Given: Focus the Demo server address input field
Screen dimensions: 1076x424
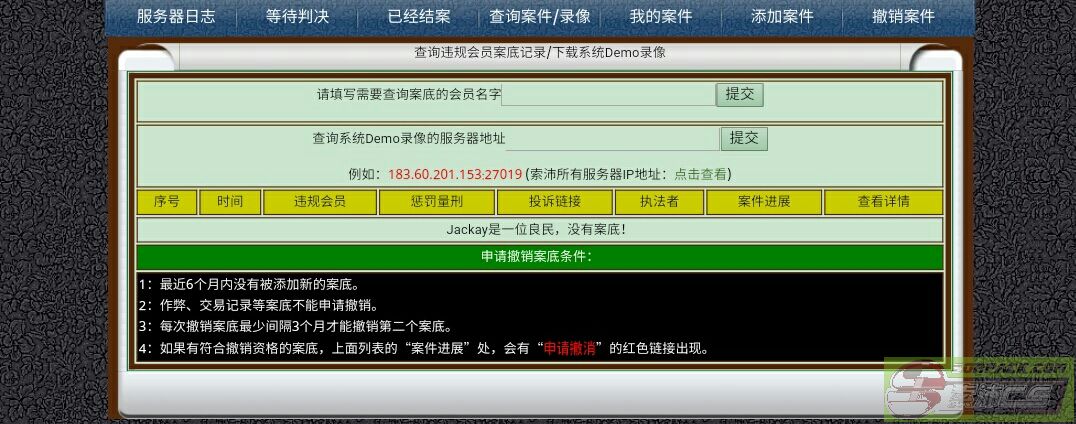Looking at the screenshot, I should (x=612, y=139).
